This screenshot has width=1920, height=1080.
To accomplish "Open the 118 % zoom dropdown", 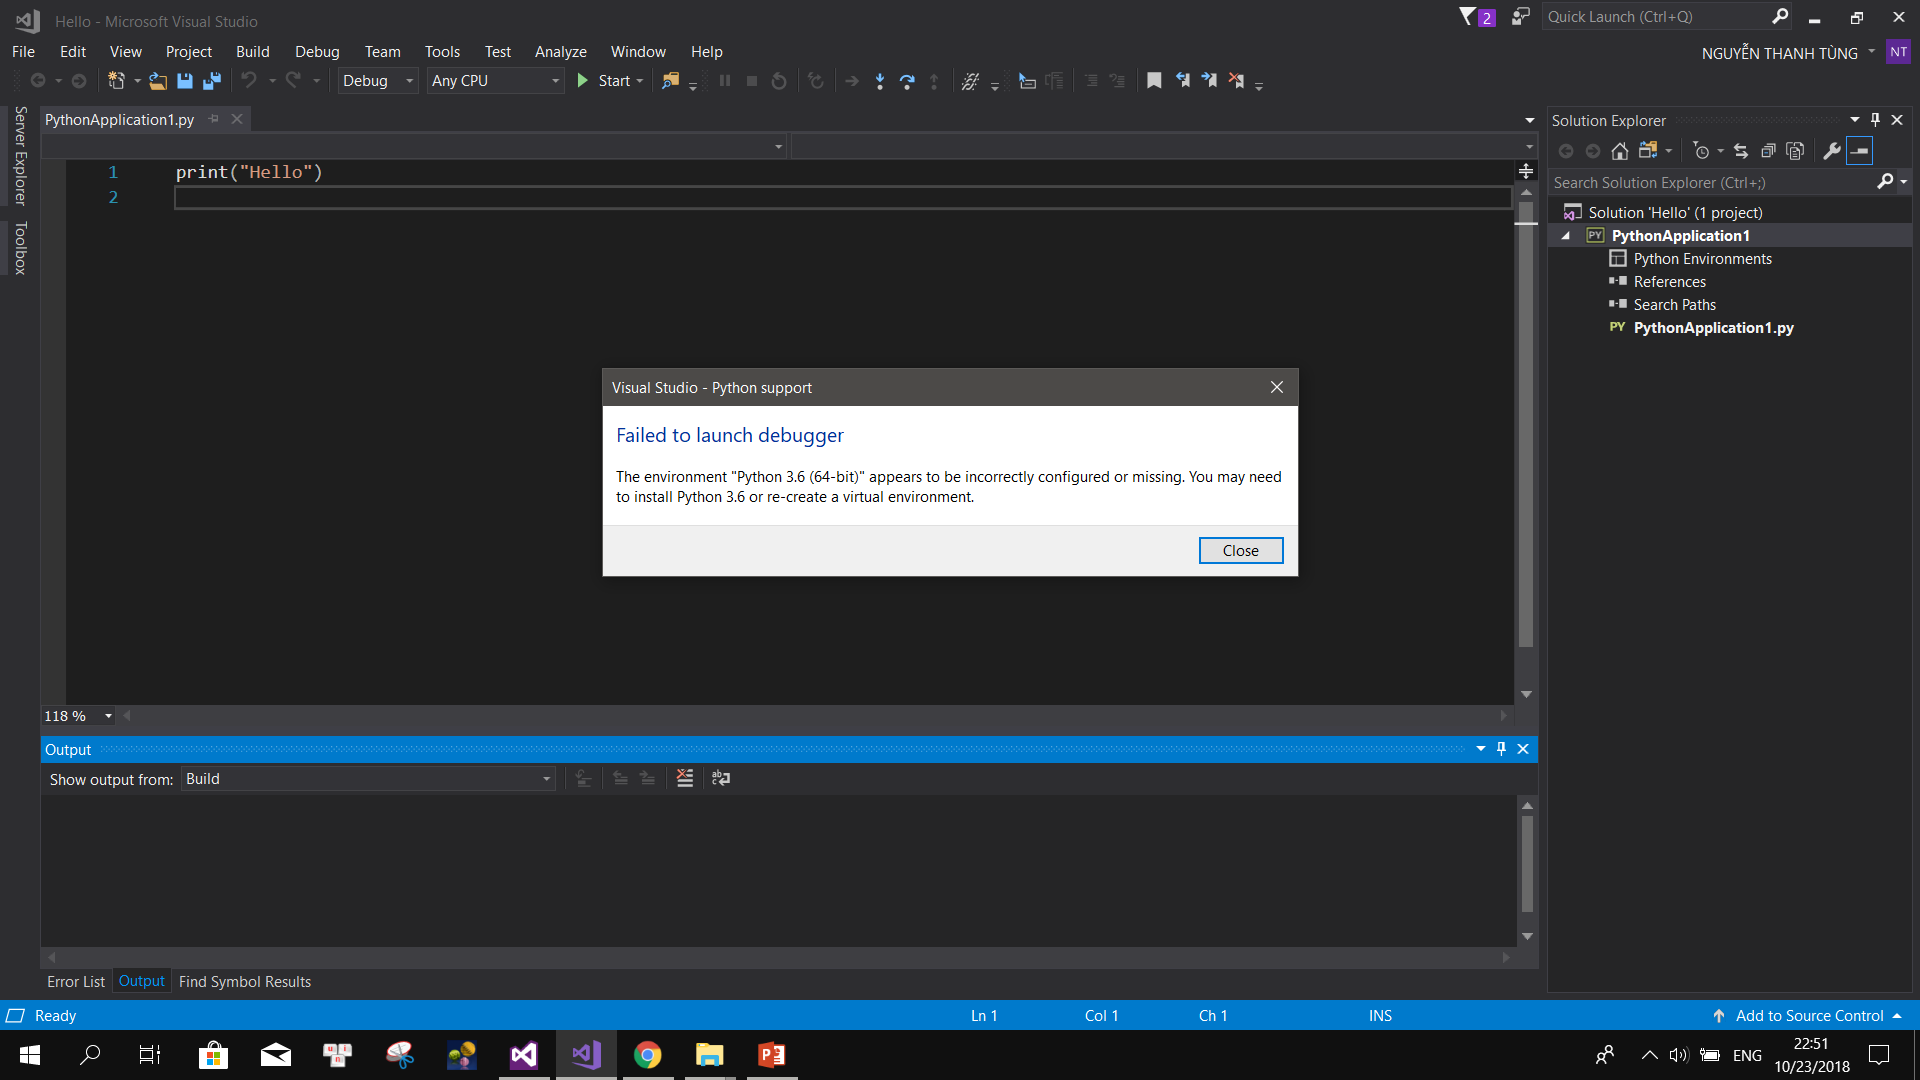I will click(108, 716).
